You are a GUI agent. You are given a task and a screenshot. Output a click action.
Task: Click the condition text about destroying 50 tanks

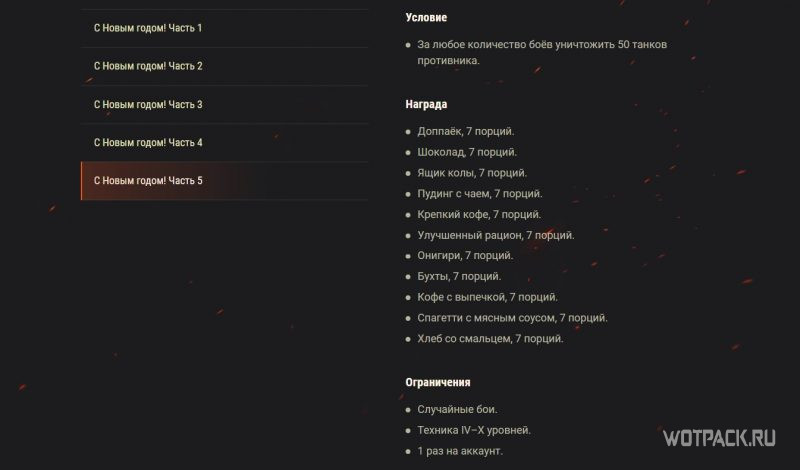(x=542, y=53)
